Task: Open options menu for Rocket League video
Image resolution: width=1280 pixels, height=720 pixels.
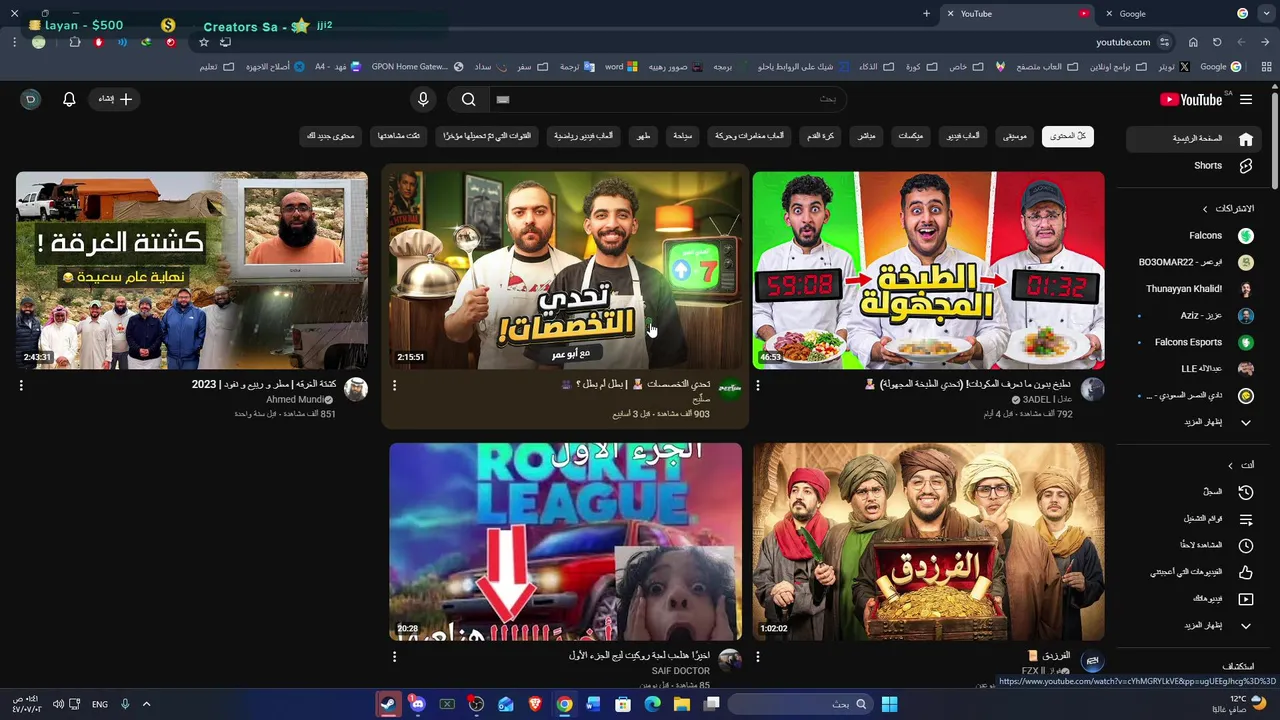Action: point(394,657)
